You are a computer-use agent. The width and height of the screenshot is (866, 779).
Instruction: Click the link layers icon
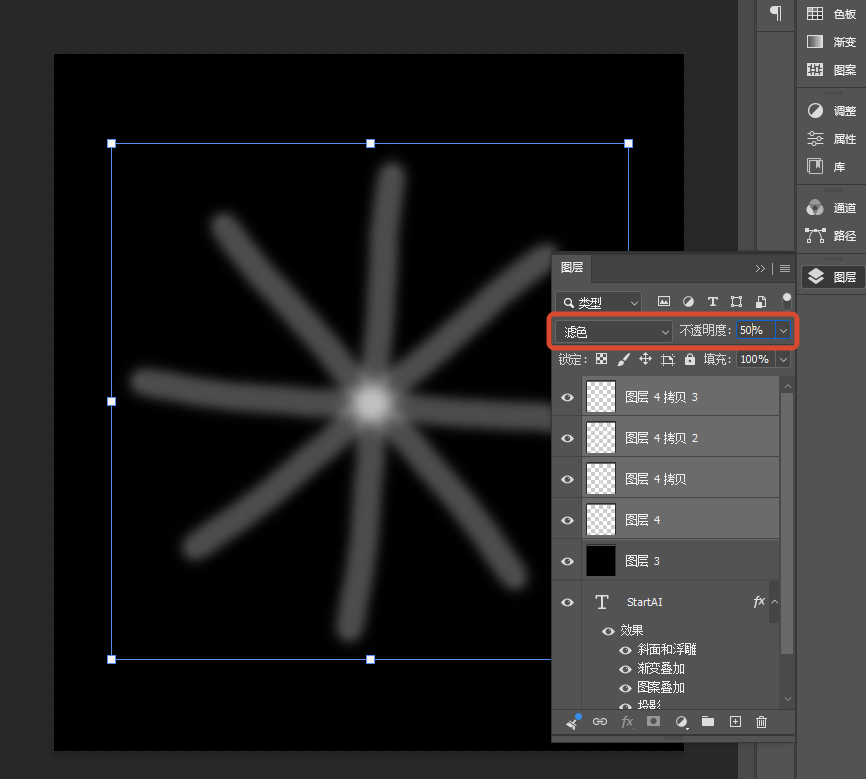click(x=600, y=722)
